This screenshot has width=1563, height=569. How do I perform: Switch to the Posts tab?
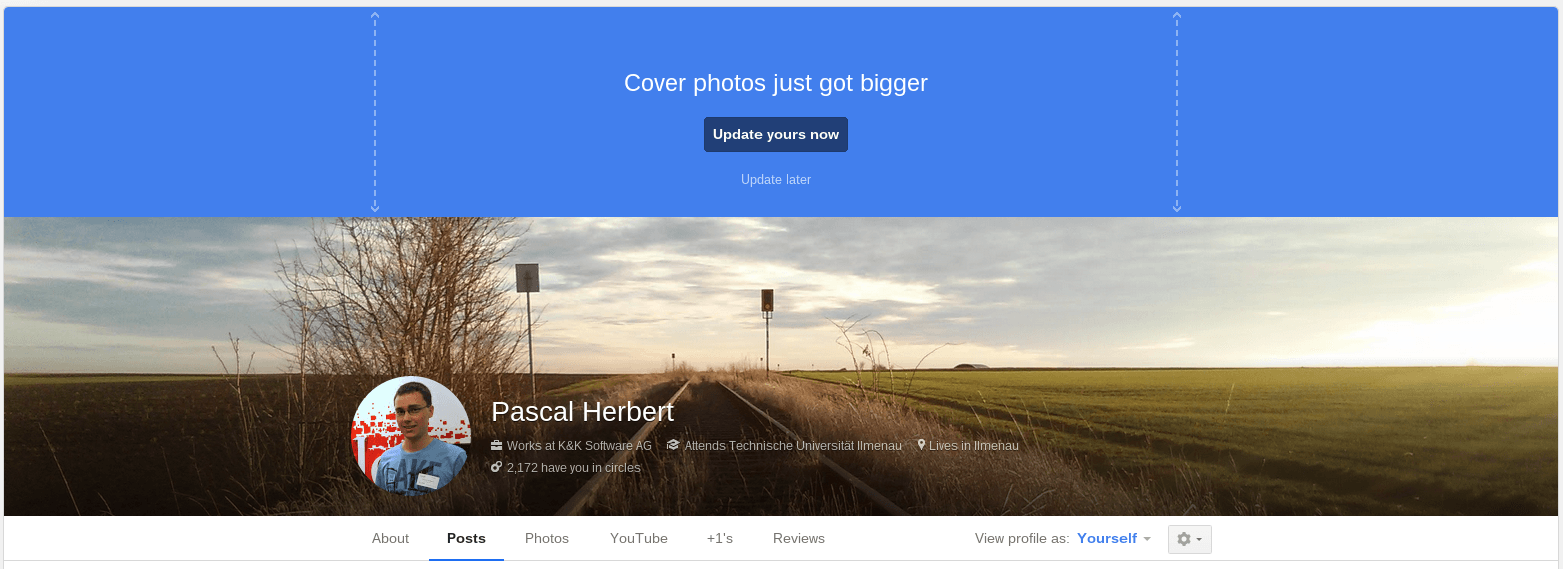pyautogui.click(x=466, y=538)
